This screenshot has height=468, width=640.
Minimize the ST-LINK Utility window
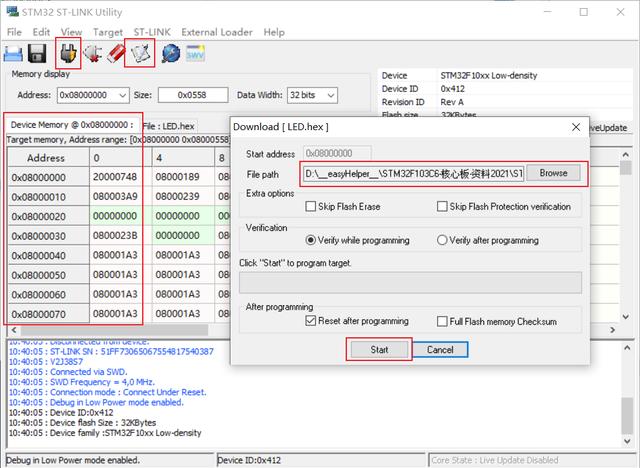pos(547,12)
